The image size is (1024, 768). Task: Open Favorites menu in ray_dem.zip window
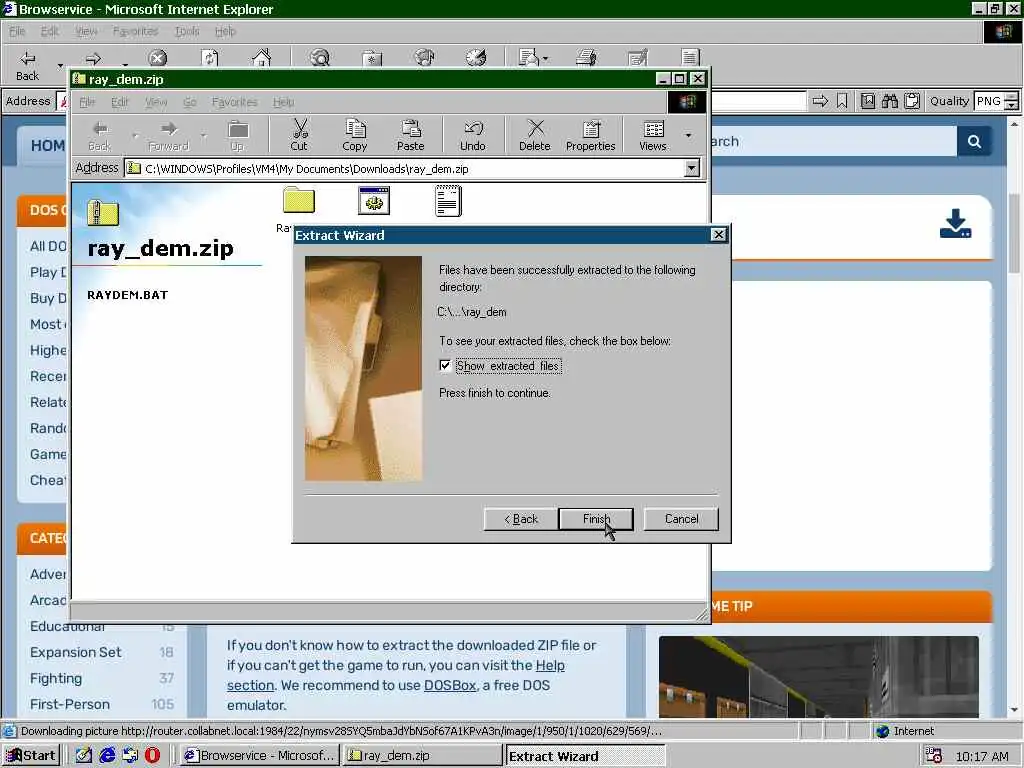click(x=234, y=103)
